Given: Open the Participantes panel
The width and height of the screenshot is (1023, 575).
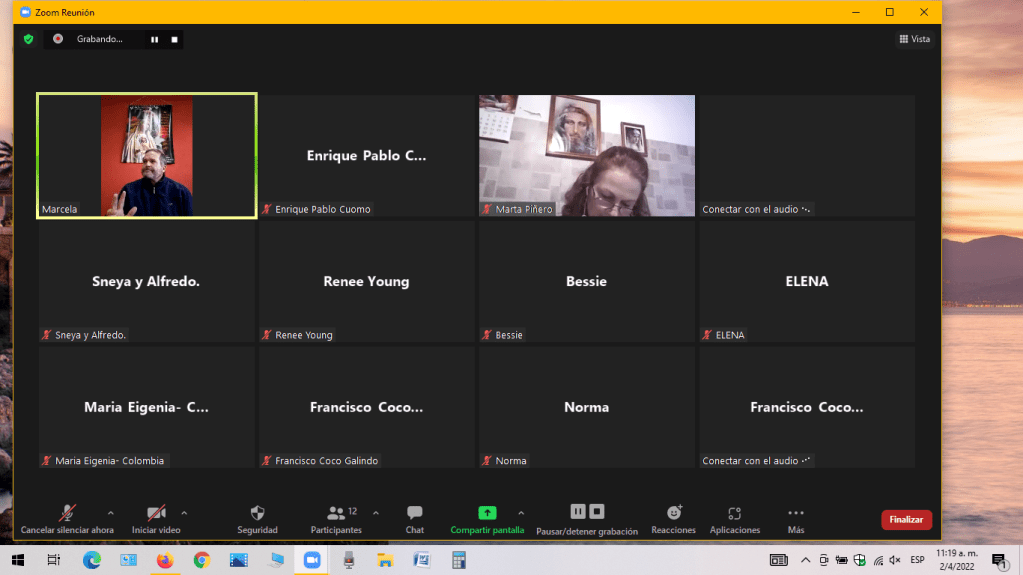Looking at the screenshot, I should [336, 513].
